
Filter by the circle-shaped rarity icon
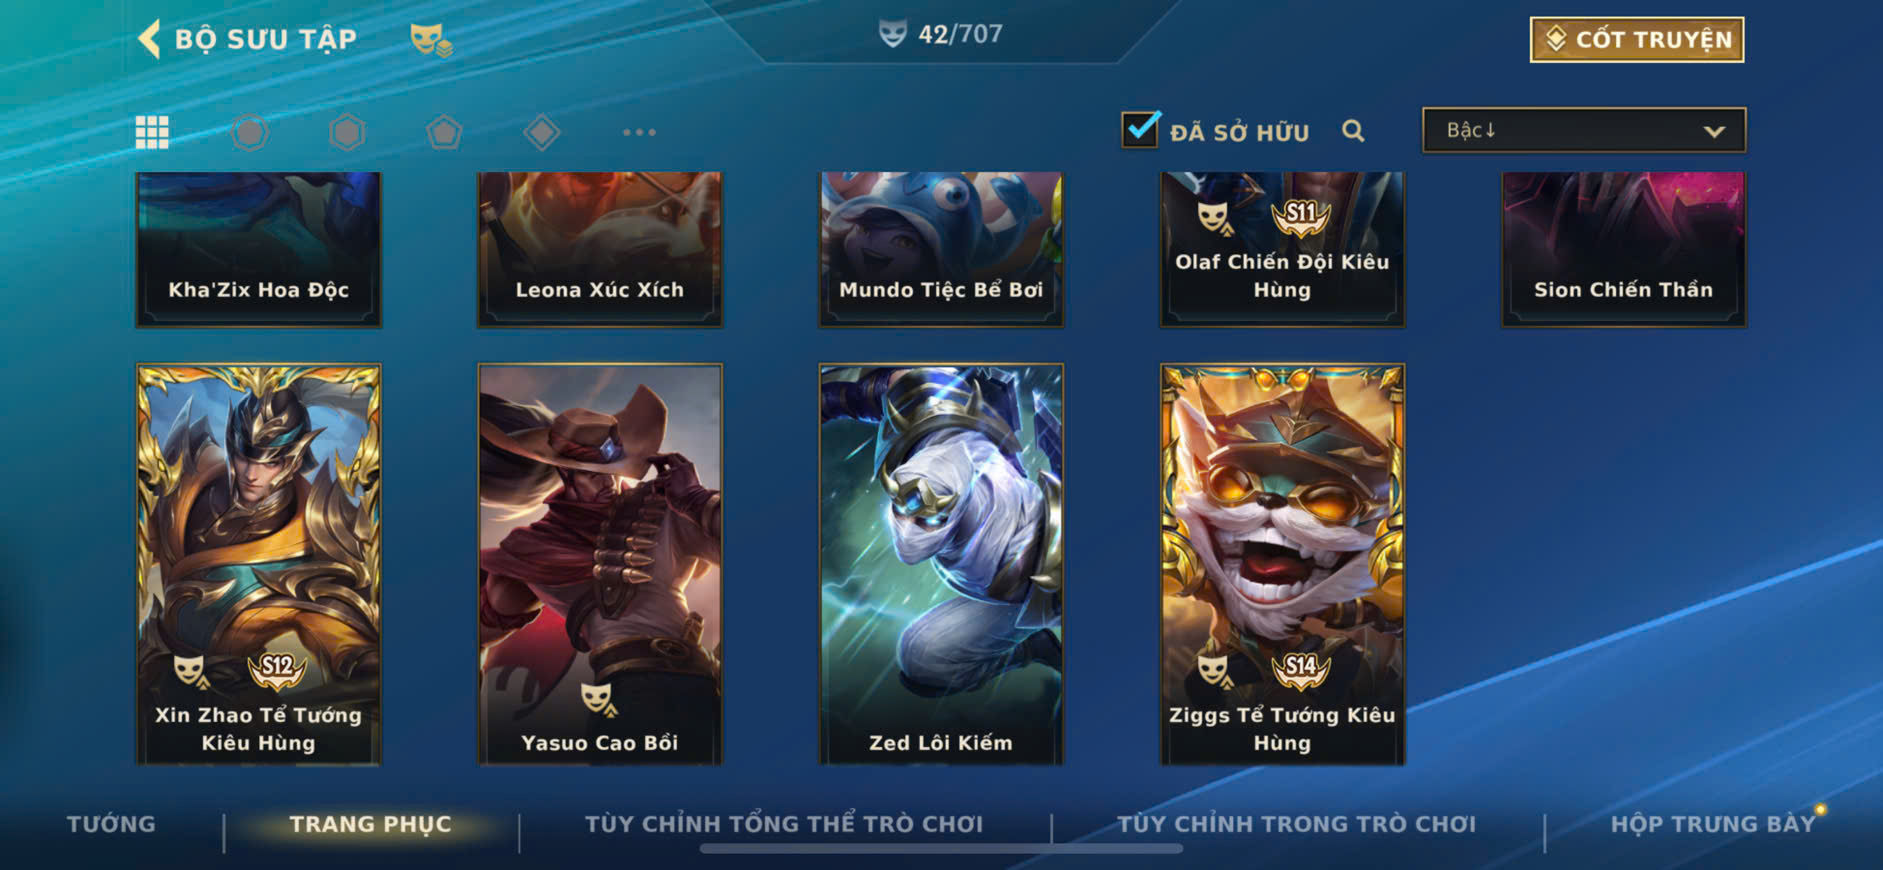(250, 132)
